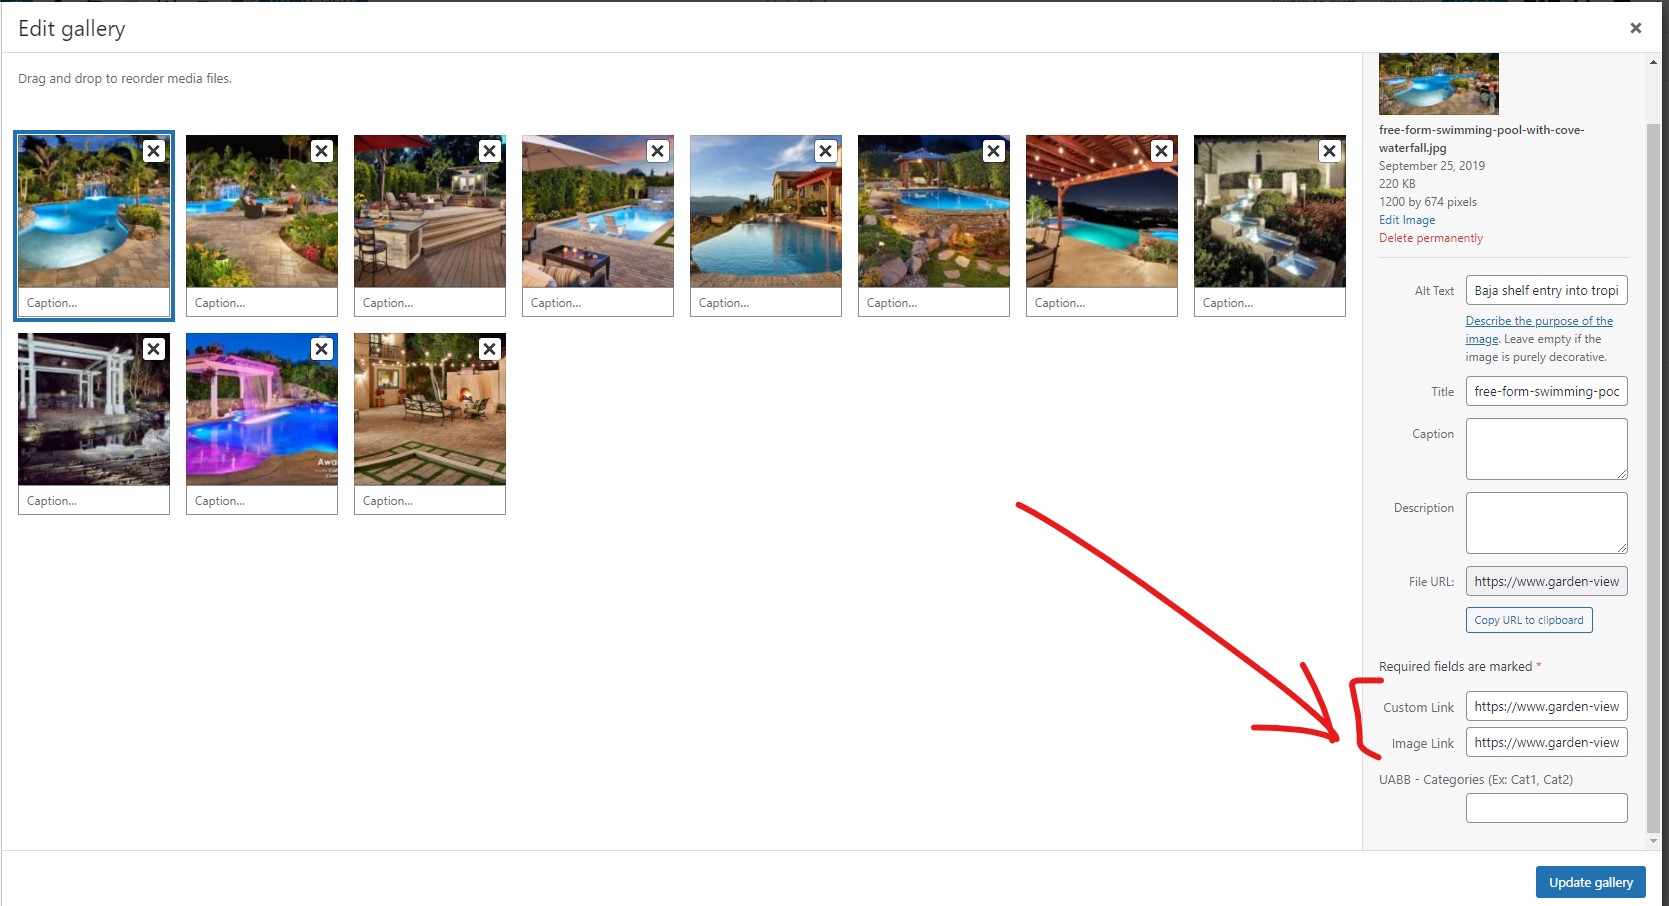Remove the first pool waterfall image from gallery
This screenshot has height=906, width=1669.
click(153, 151)
